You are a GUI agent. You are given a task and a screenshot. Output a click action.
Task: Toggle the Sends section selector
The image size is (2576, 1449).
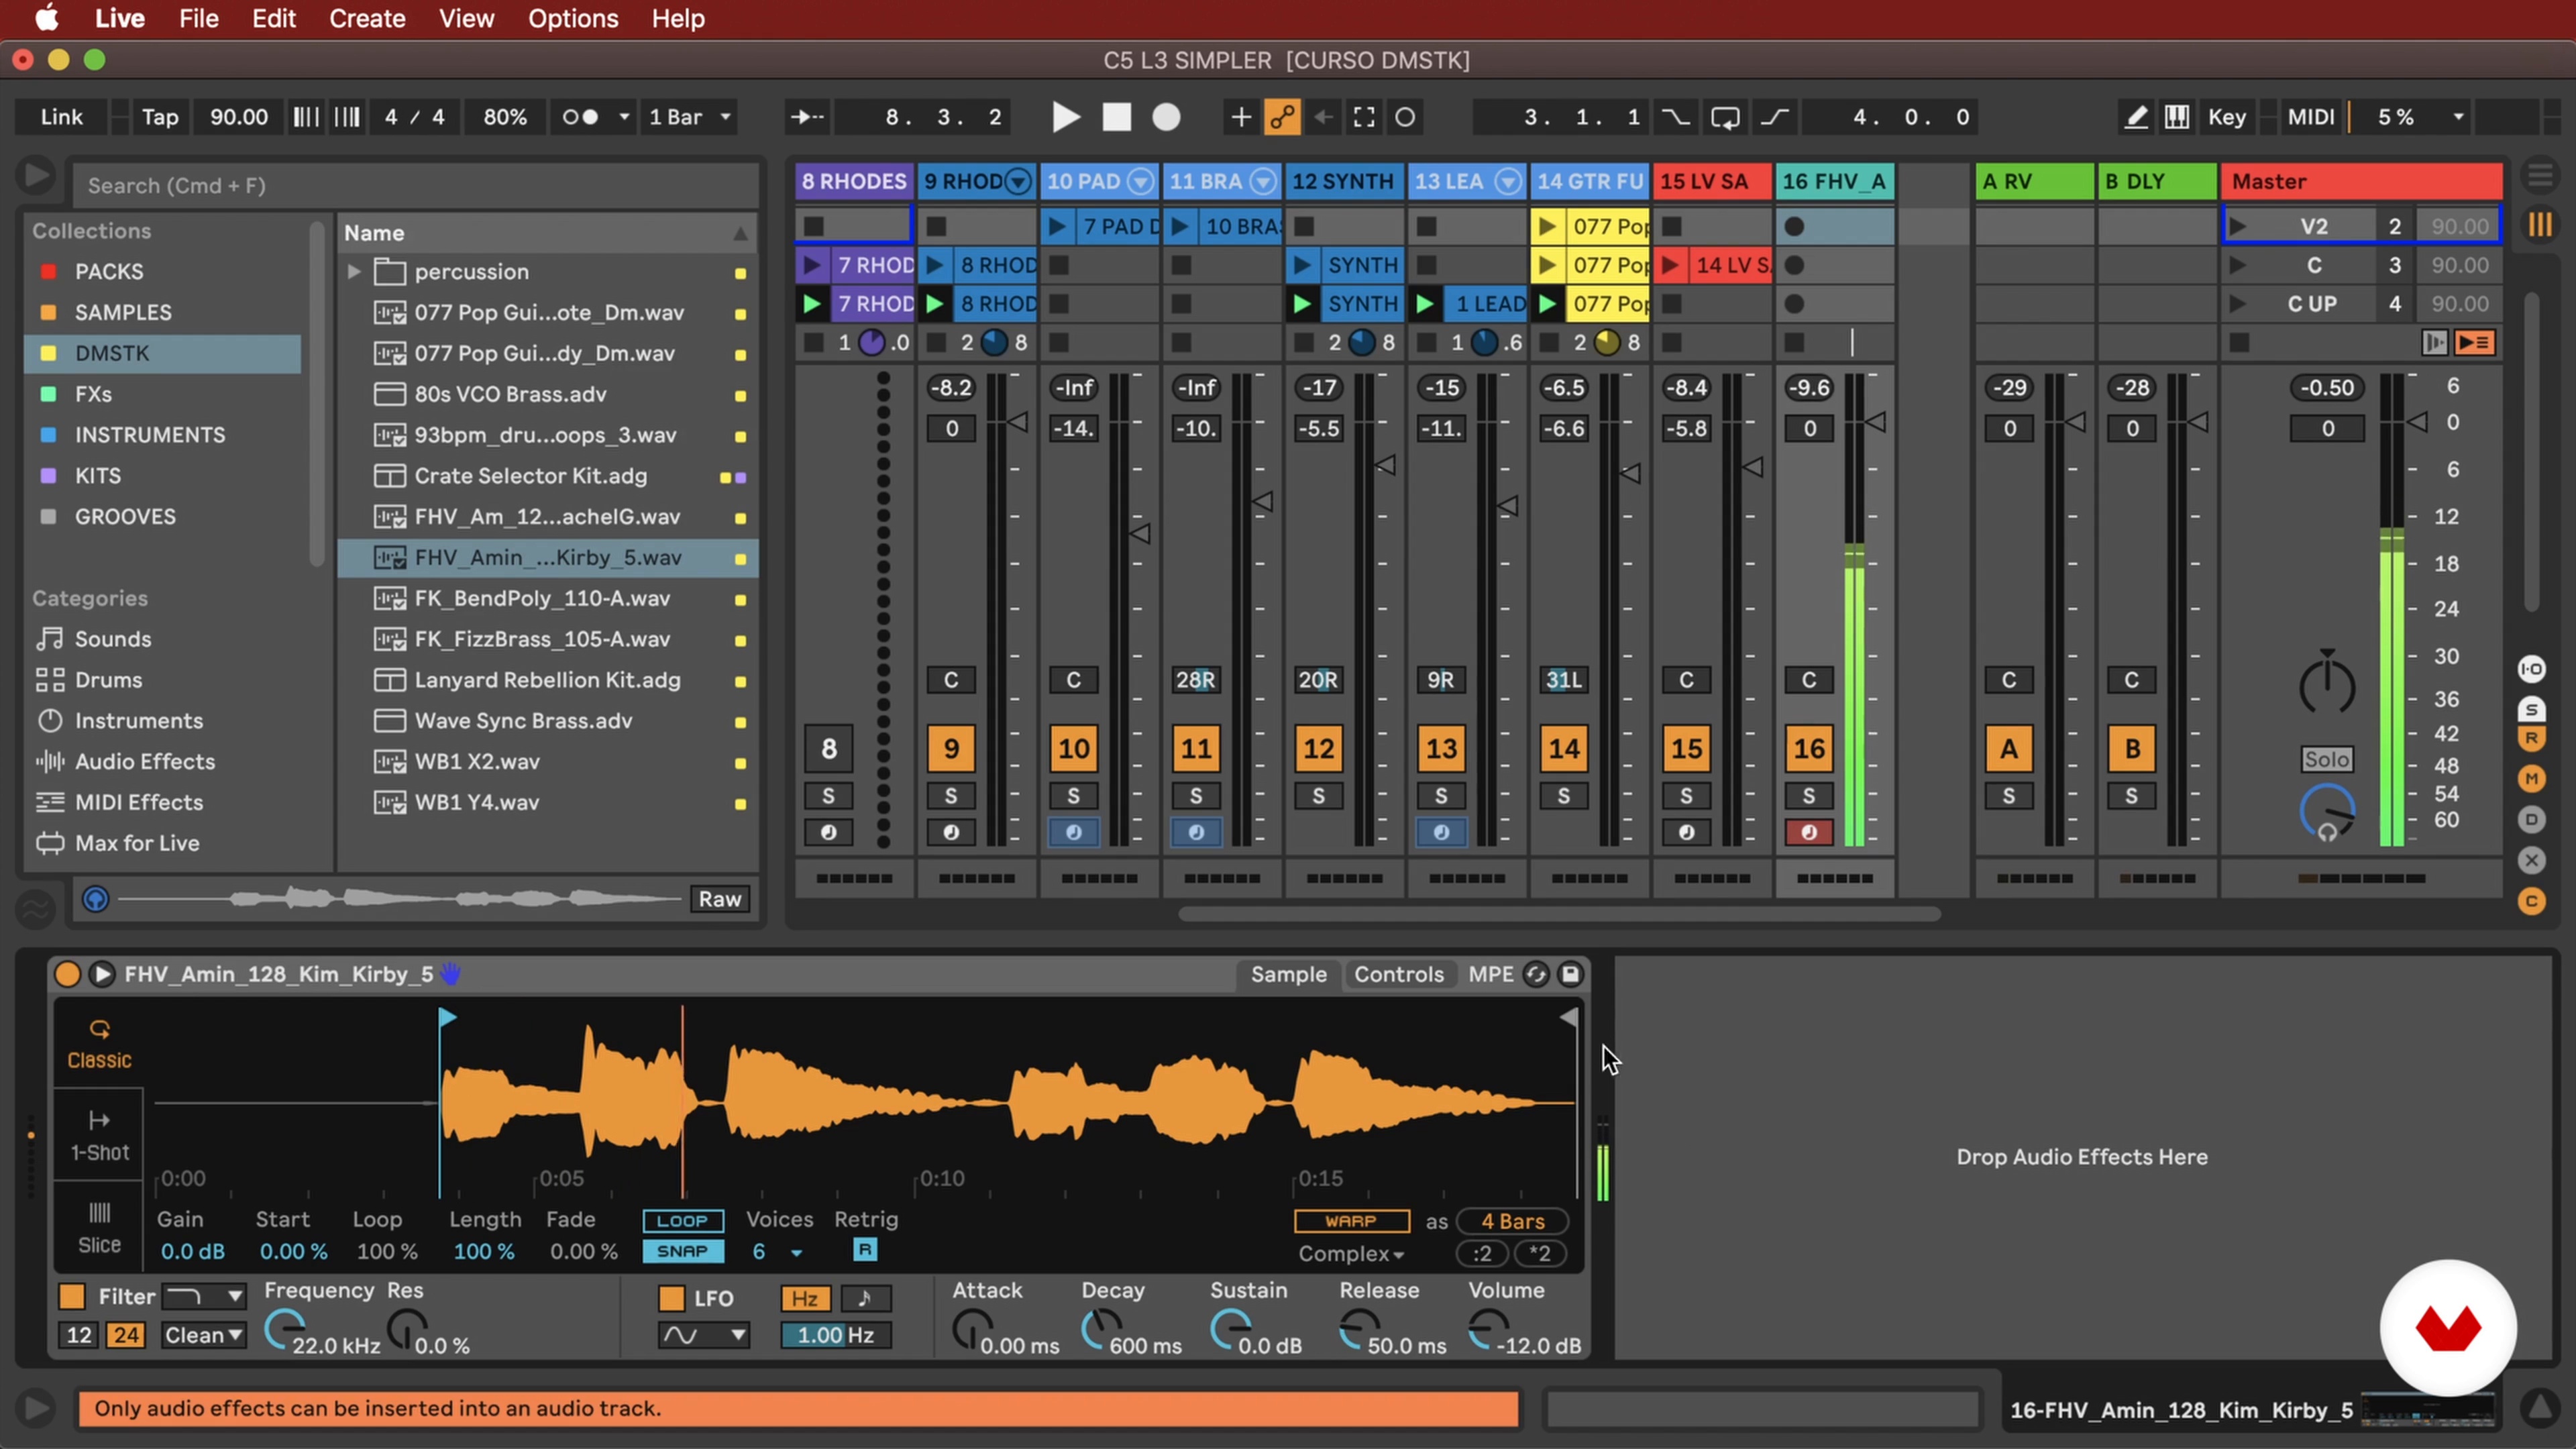(2531, 709)
